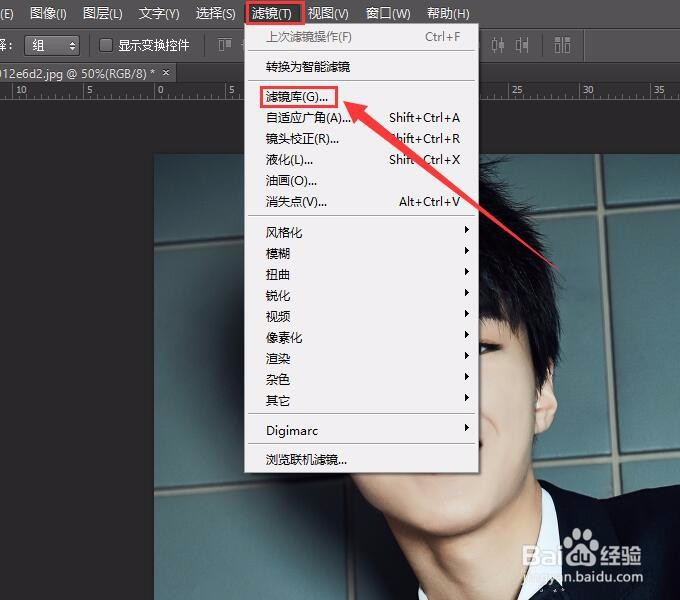This screenshot has height=600, width=680.
Task: Open the 滤镜(T) menu
Action: click(272, 13)
